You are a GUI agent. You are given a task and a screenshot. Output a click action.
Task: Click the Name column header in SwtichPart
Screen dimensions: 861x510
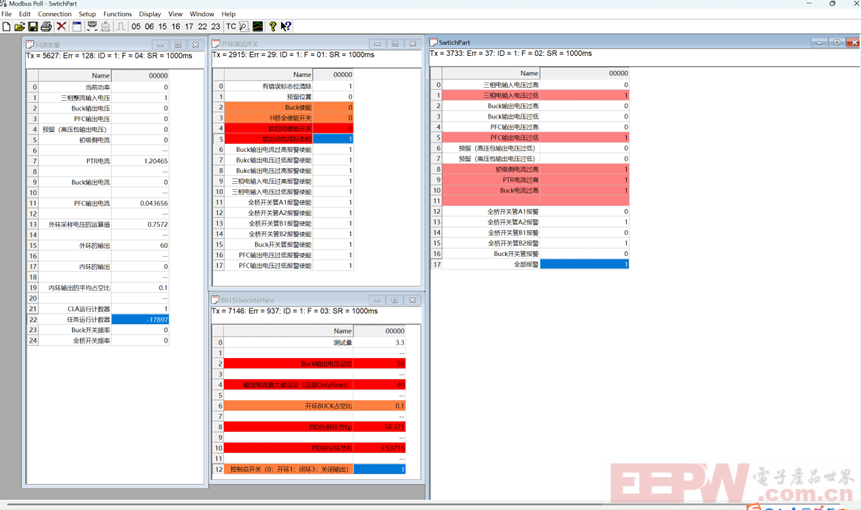[x=491, y=73]
